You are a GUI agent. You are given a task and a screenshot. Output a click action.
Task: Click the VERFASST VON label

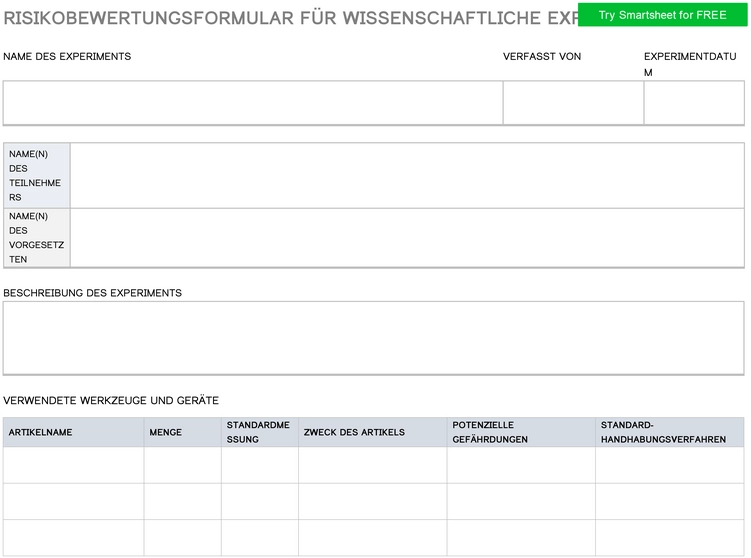pos(542,57)
